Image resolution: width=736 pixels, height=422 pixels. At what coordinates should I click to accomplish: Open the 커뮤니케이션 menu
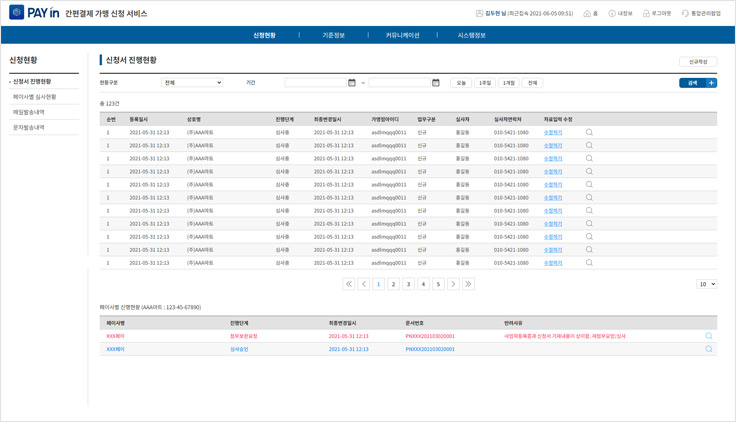tap(402, 35)
